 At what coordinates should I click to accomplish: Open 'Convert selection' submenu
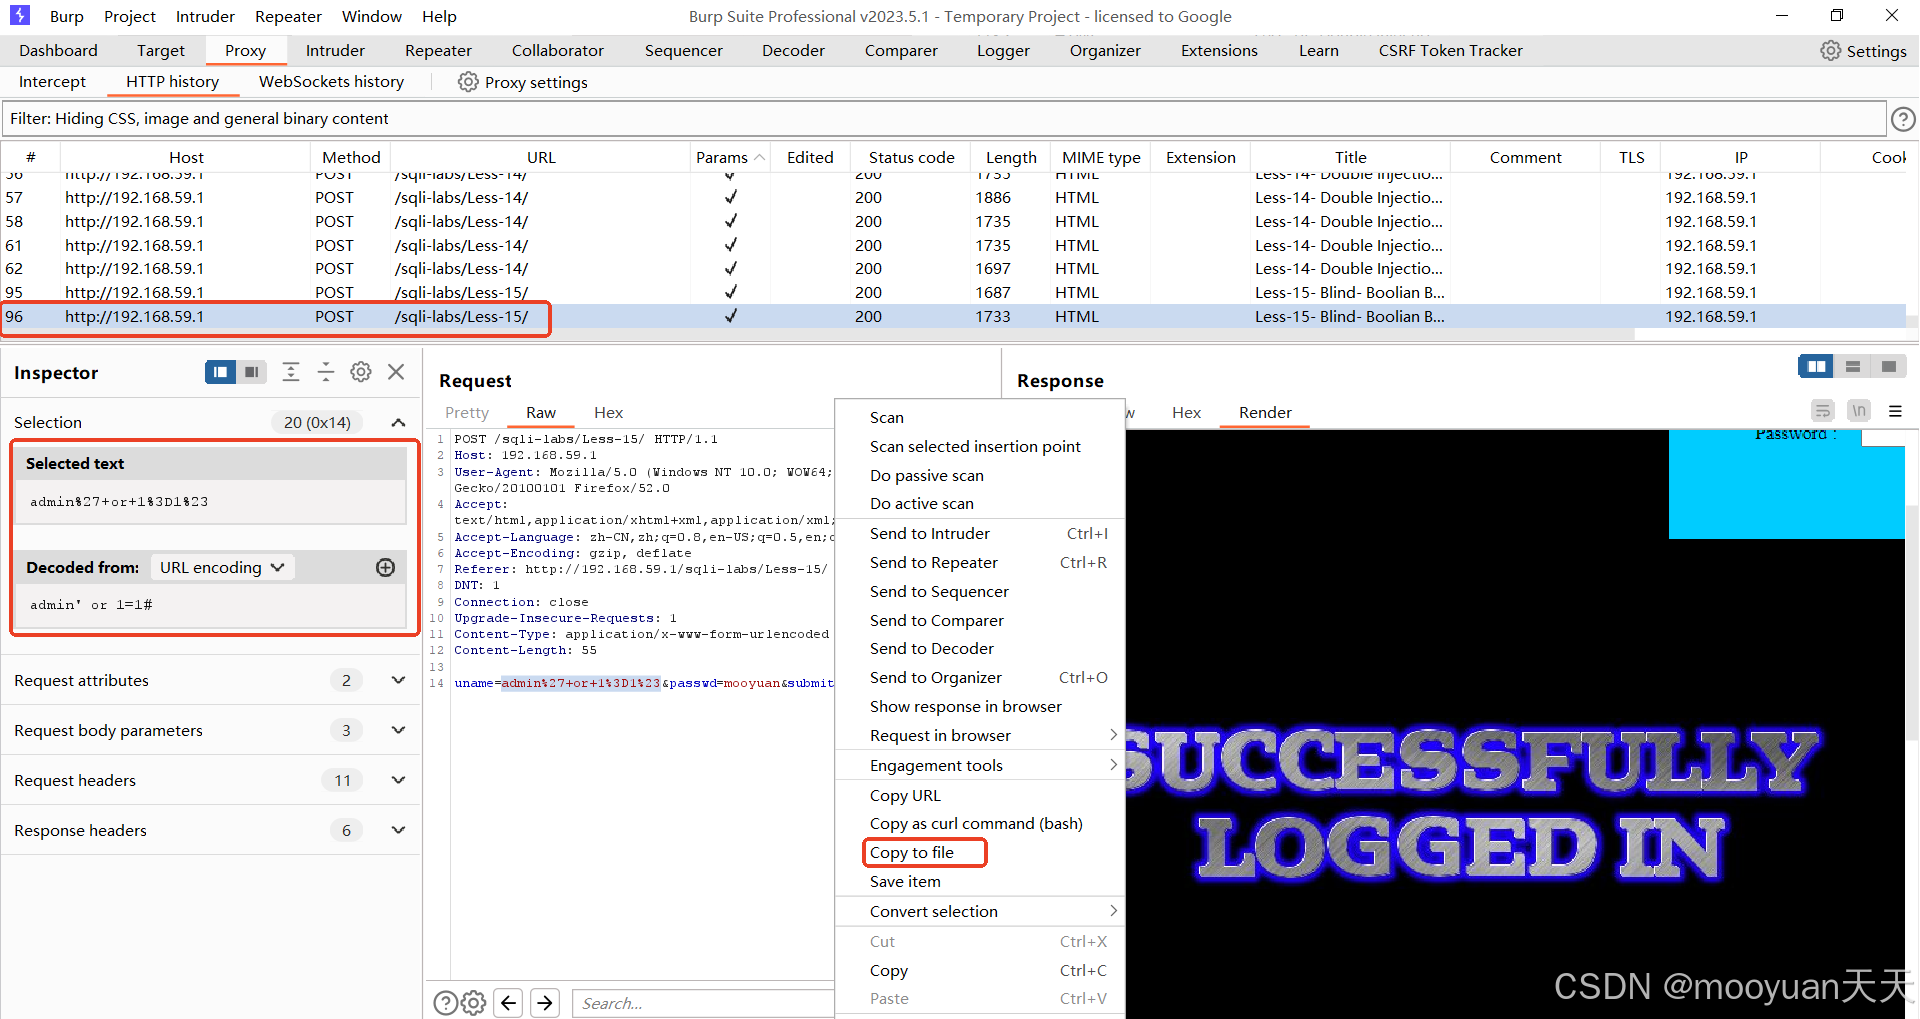click(x=980, y=912)
